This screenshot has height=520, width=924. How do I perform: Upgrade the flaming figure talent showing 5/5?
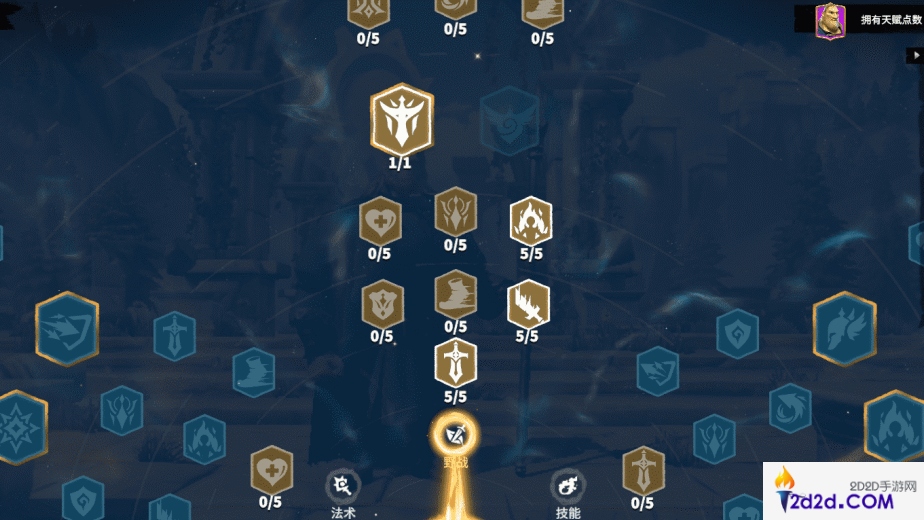point(531,221)
